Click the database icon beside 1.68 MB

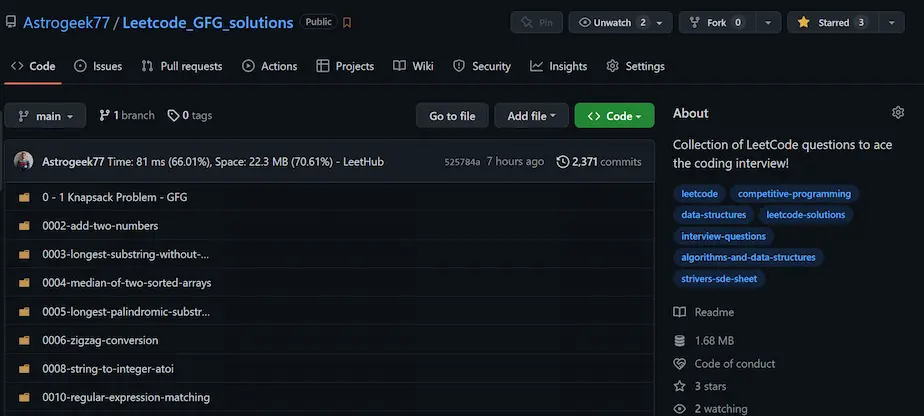click(679, 341)
